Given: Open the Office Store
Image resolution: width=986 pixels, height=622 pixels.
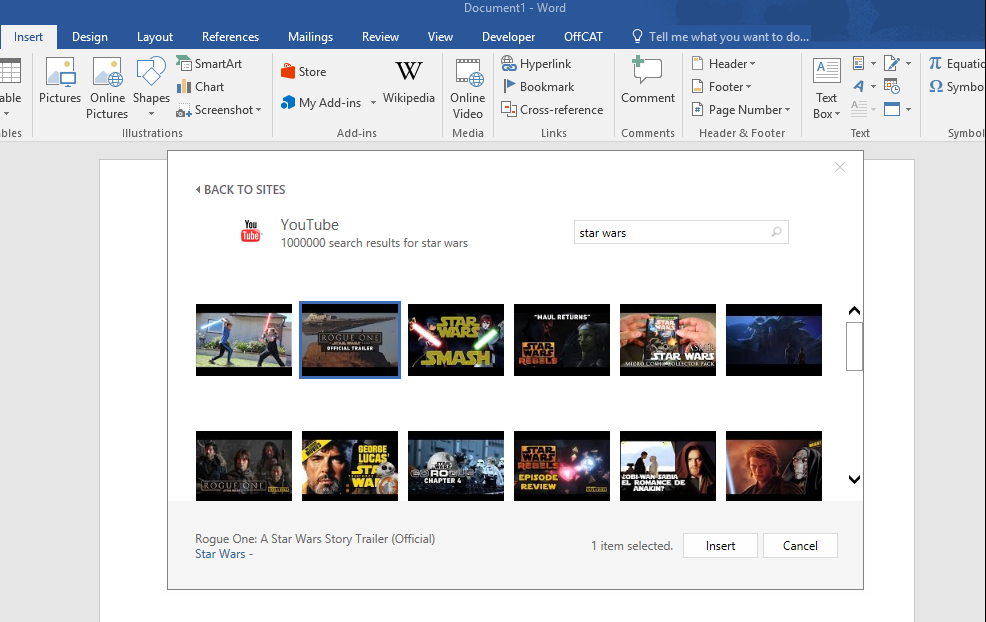Looking at the screenshot, I should coord(303,72).
